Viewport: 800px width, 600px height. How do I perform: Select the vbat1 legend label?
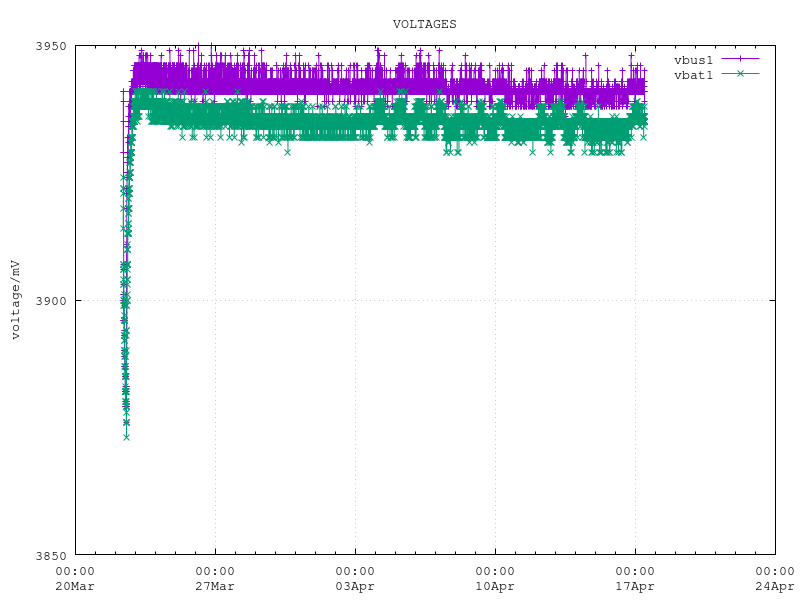pos(693,75)
